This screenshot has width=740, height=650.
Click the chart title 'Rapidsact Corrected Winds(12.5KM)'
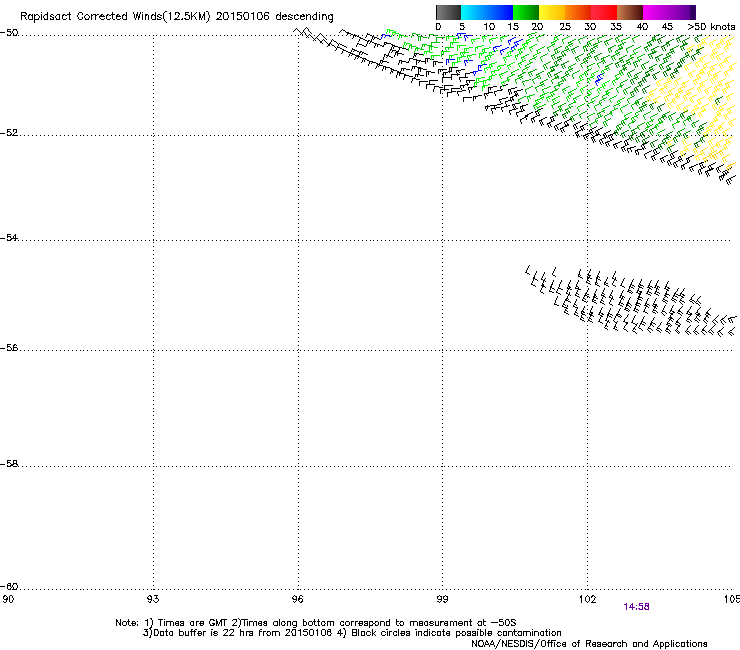coord(115,17)
